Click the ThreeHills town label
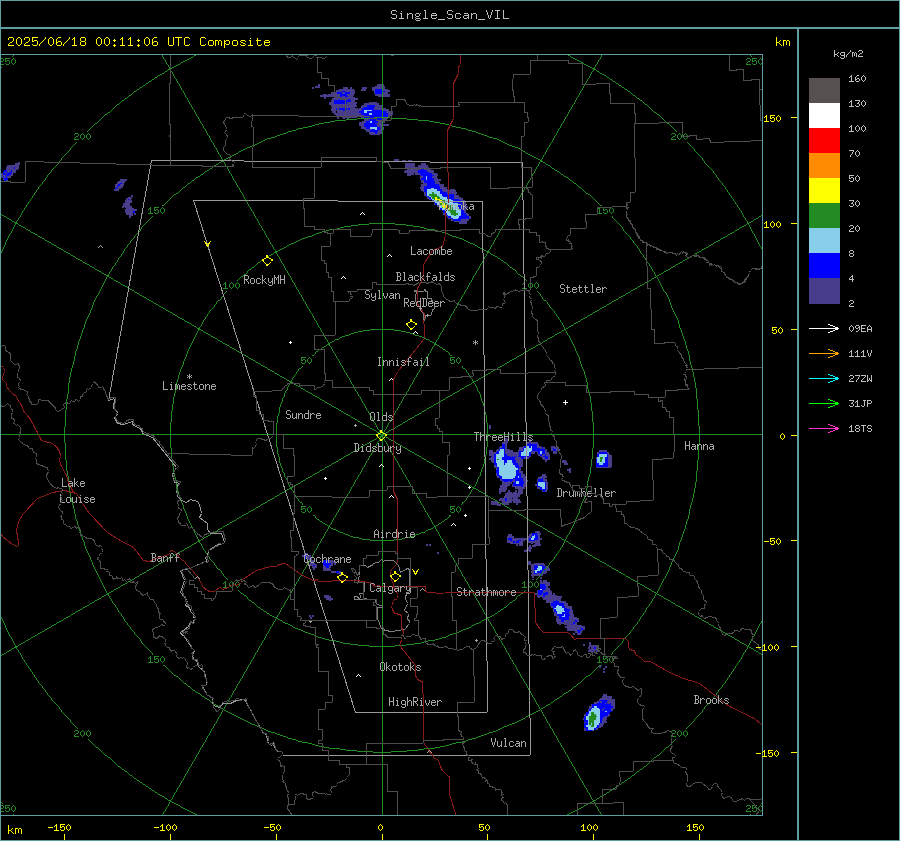This screenshot has width=900, height=841. (x=503, y=437)
